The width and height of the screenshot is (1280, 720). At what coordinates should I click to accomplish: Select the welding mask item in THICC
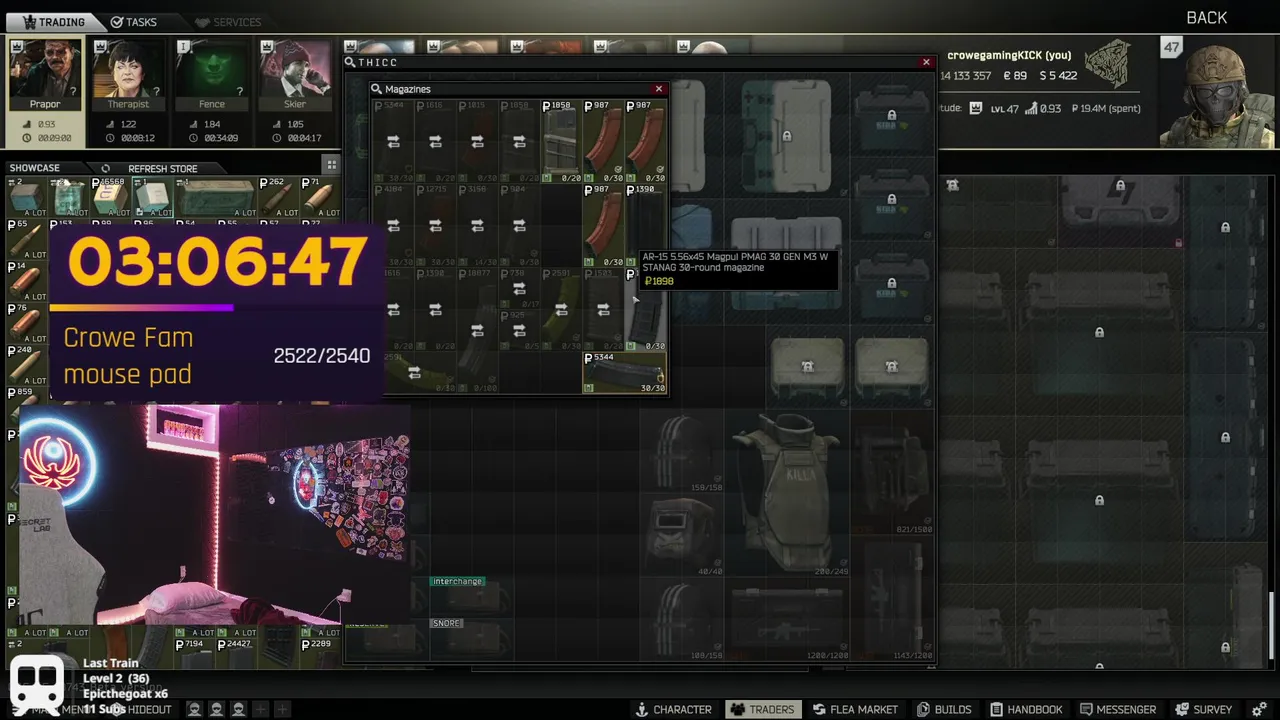tap(682, 537)
